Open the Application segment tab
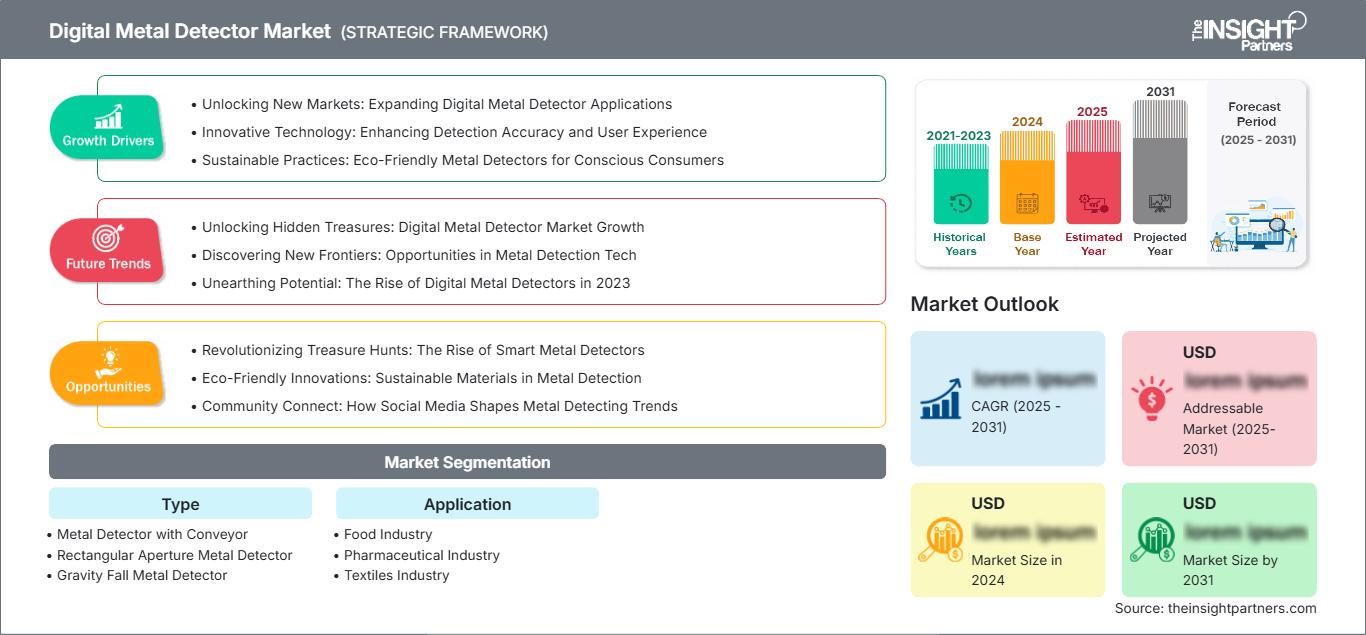The image size is (1366, 635). pyautogui.click(x=467, y=504)
